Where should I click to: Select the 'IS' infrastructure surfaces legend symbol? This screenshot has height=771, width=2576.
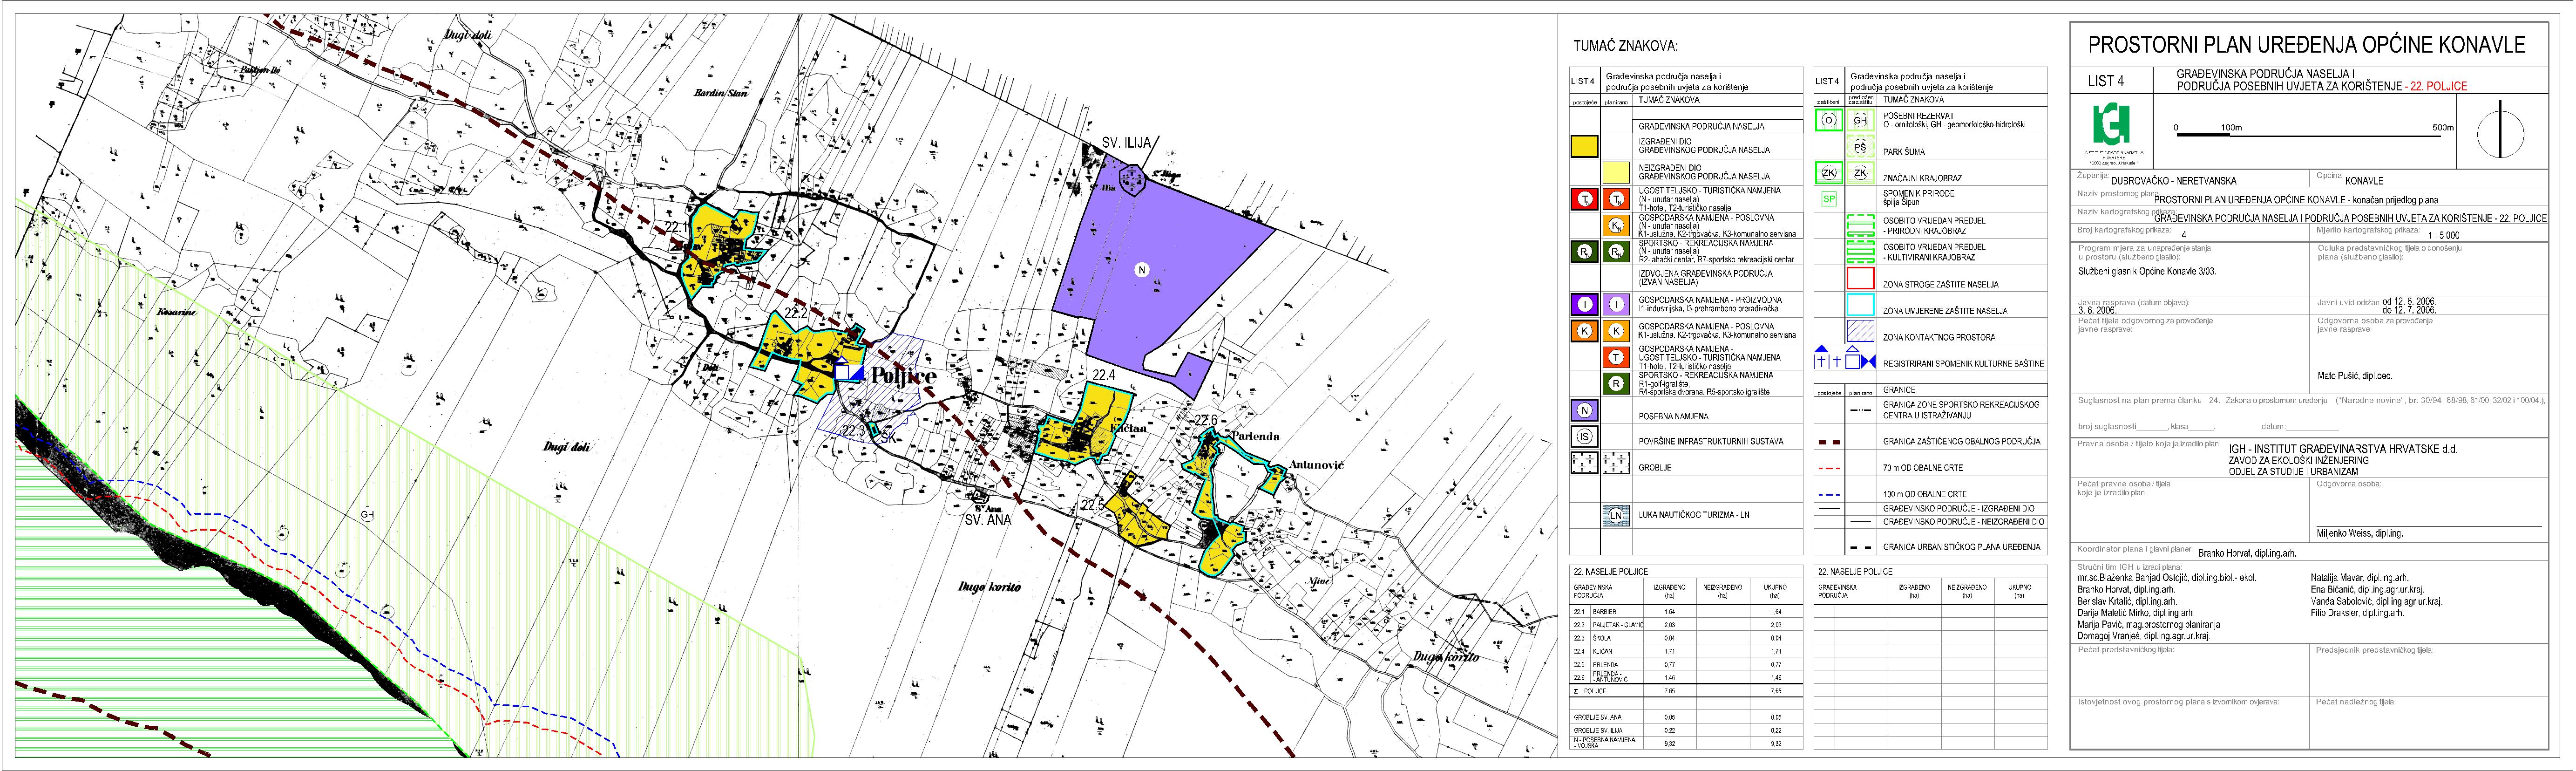(1584, 437)
